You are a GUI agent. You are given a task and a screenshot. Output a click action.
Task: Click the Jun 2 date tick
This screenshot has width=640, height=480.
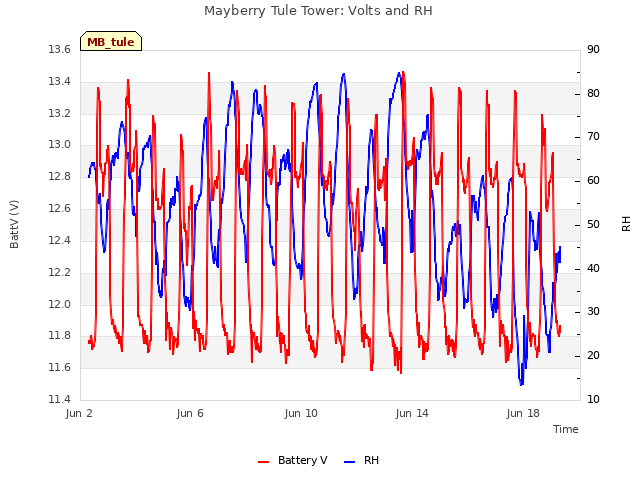79,413
